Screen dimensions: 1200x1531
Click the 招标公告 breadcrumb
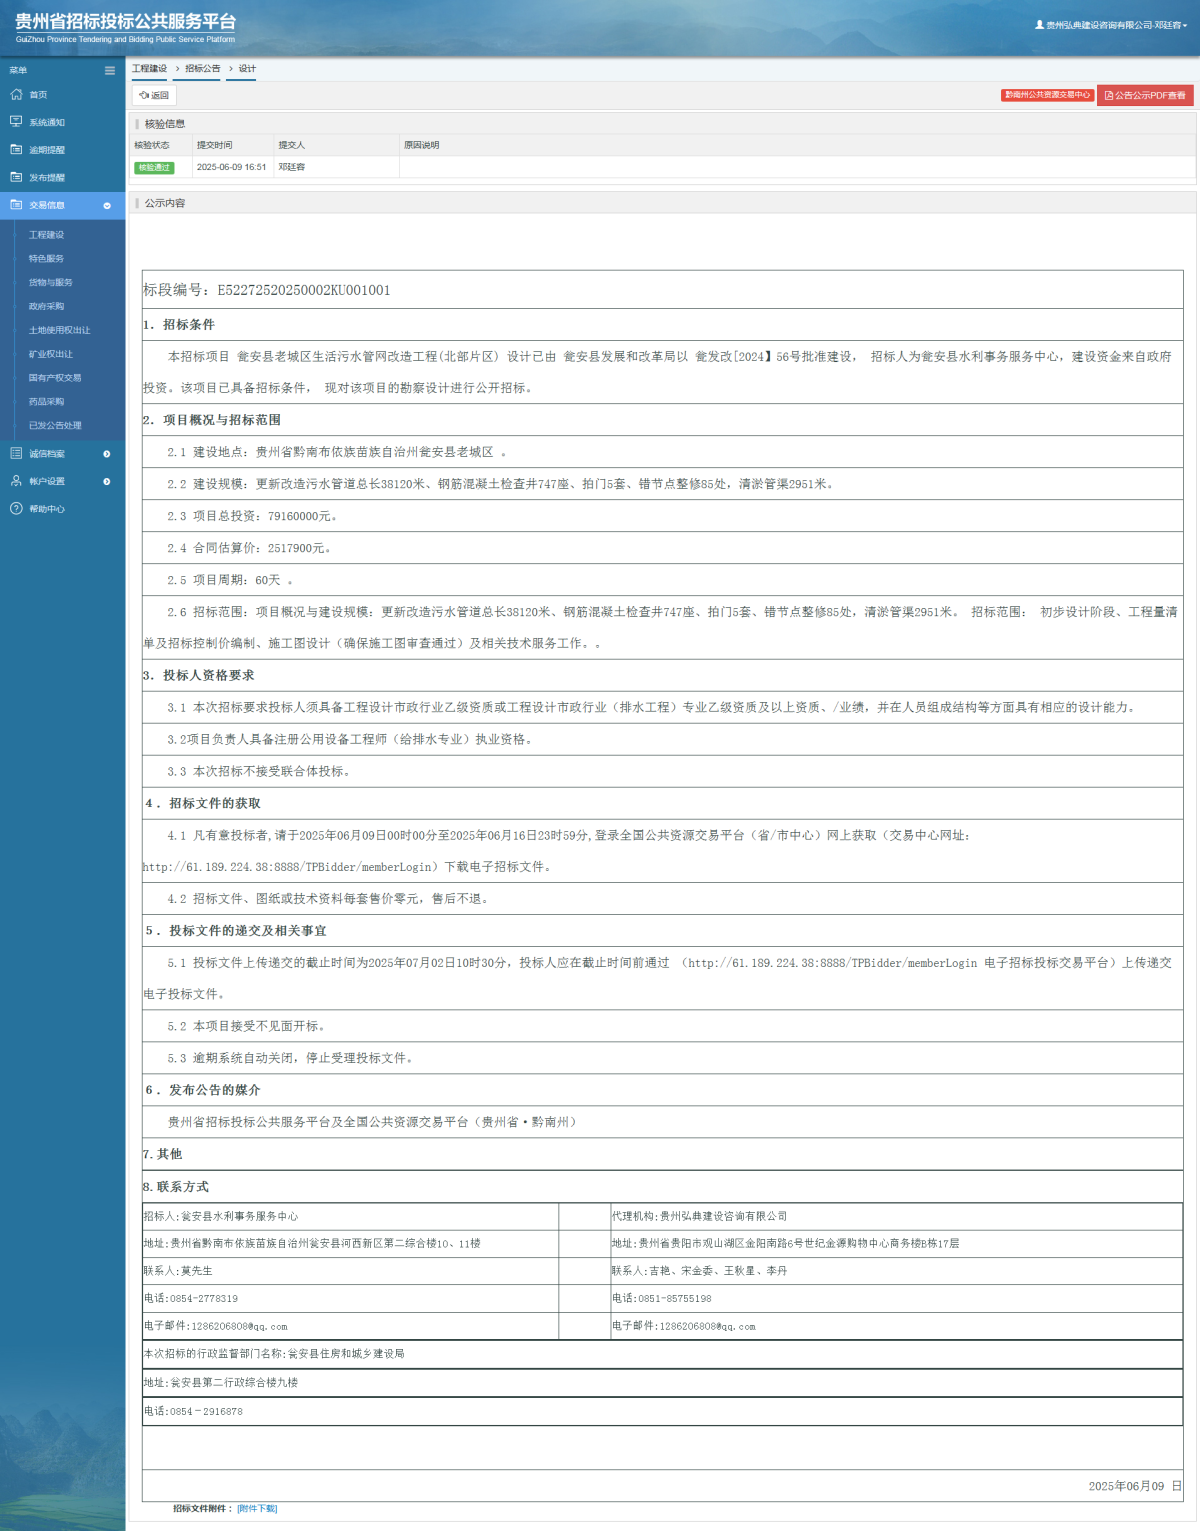pyautogui.click(x=202, y=69)
